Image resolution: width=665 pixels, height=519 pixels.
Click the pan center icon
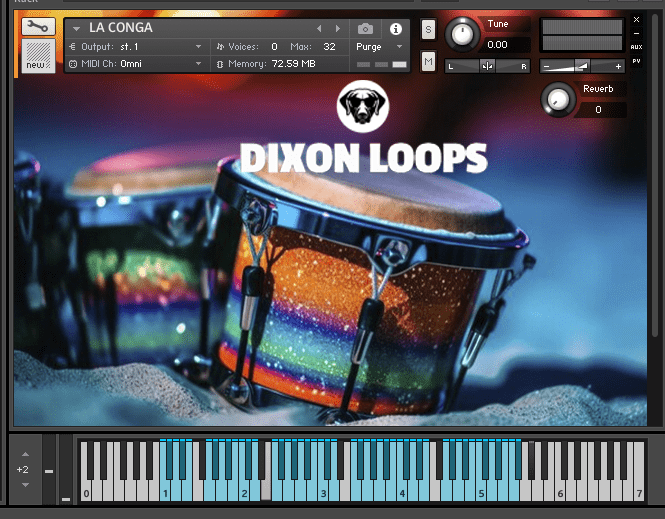[487, 66]
